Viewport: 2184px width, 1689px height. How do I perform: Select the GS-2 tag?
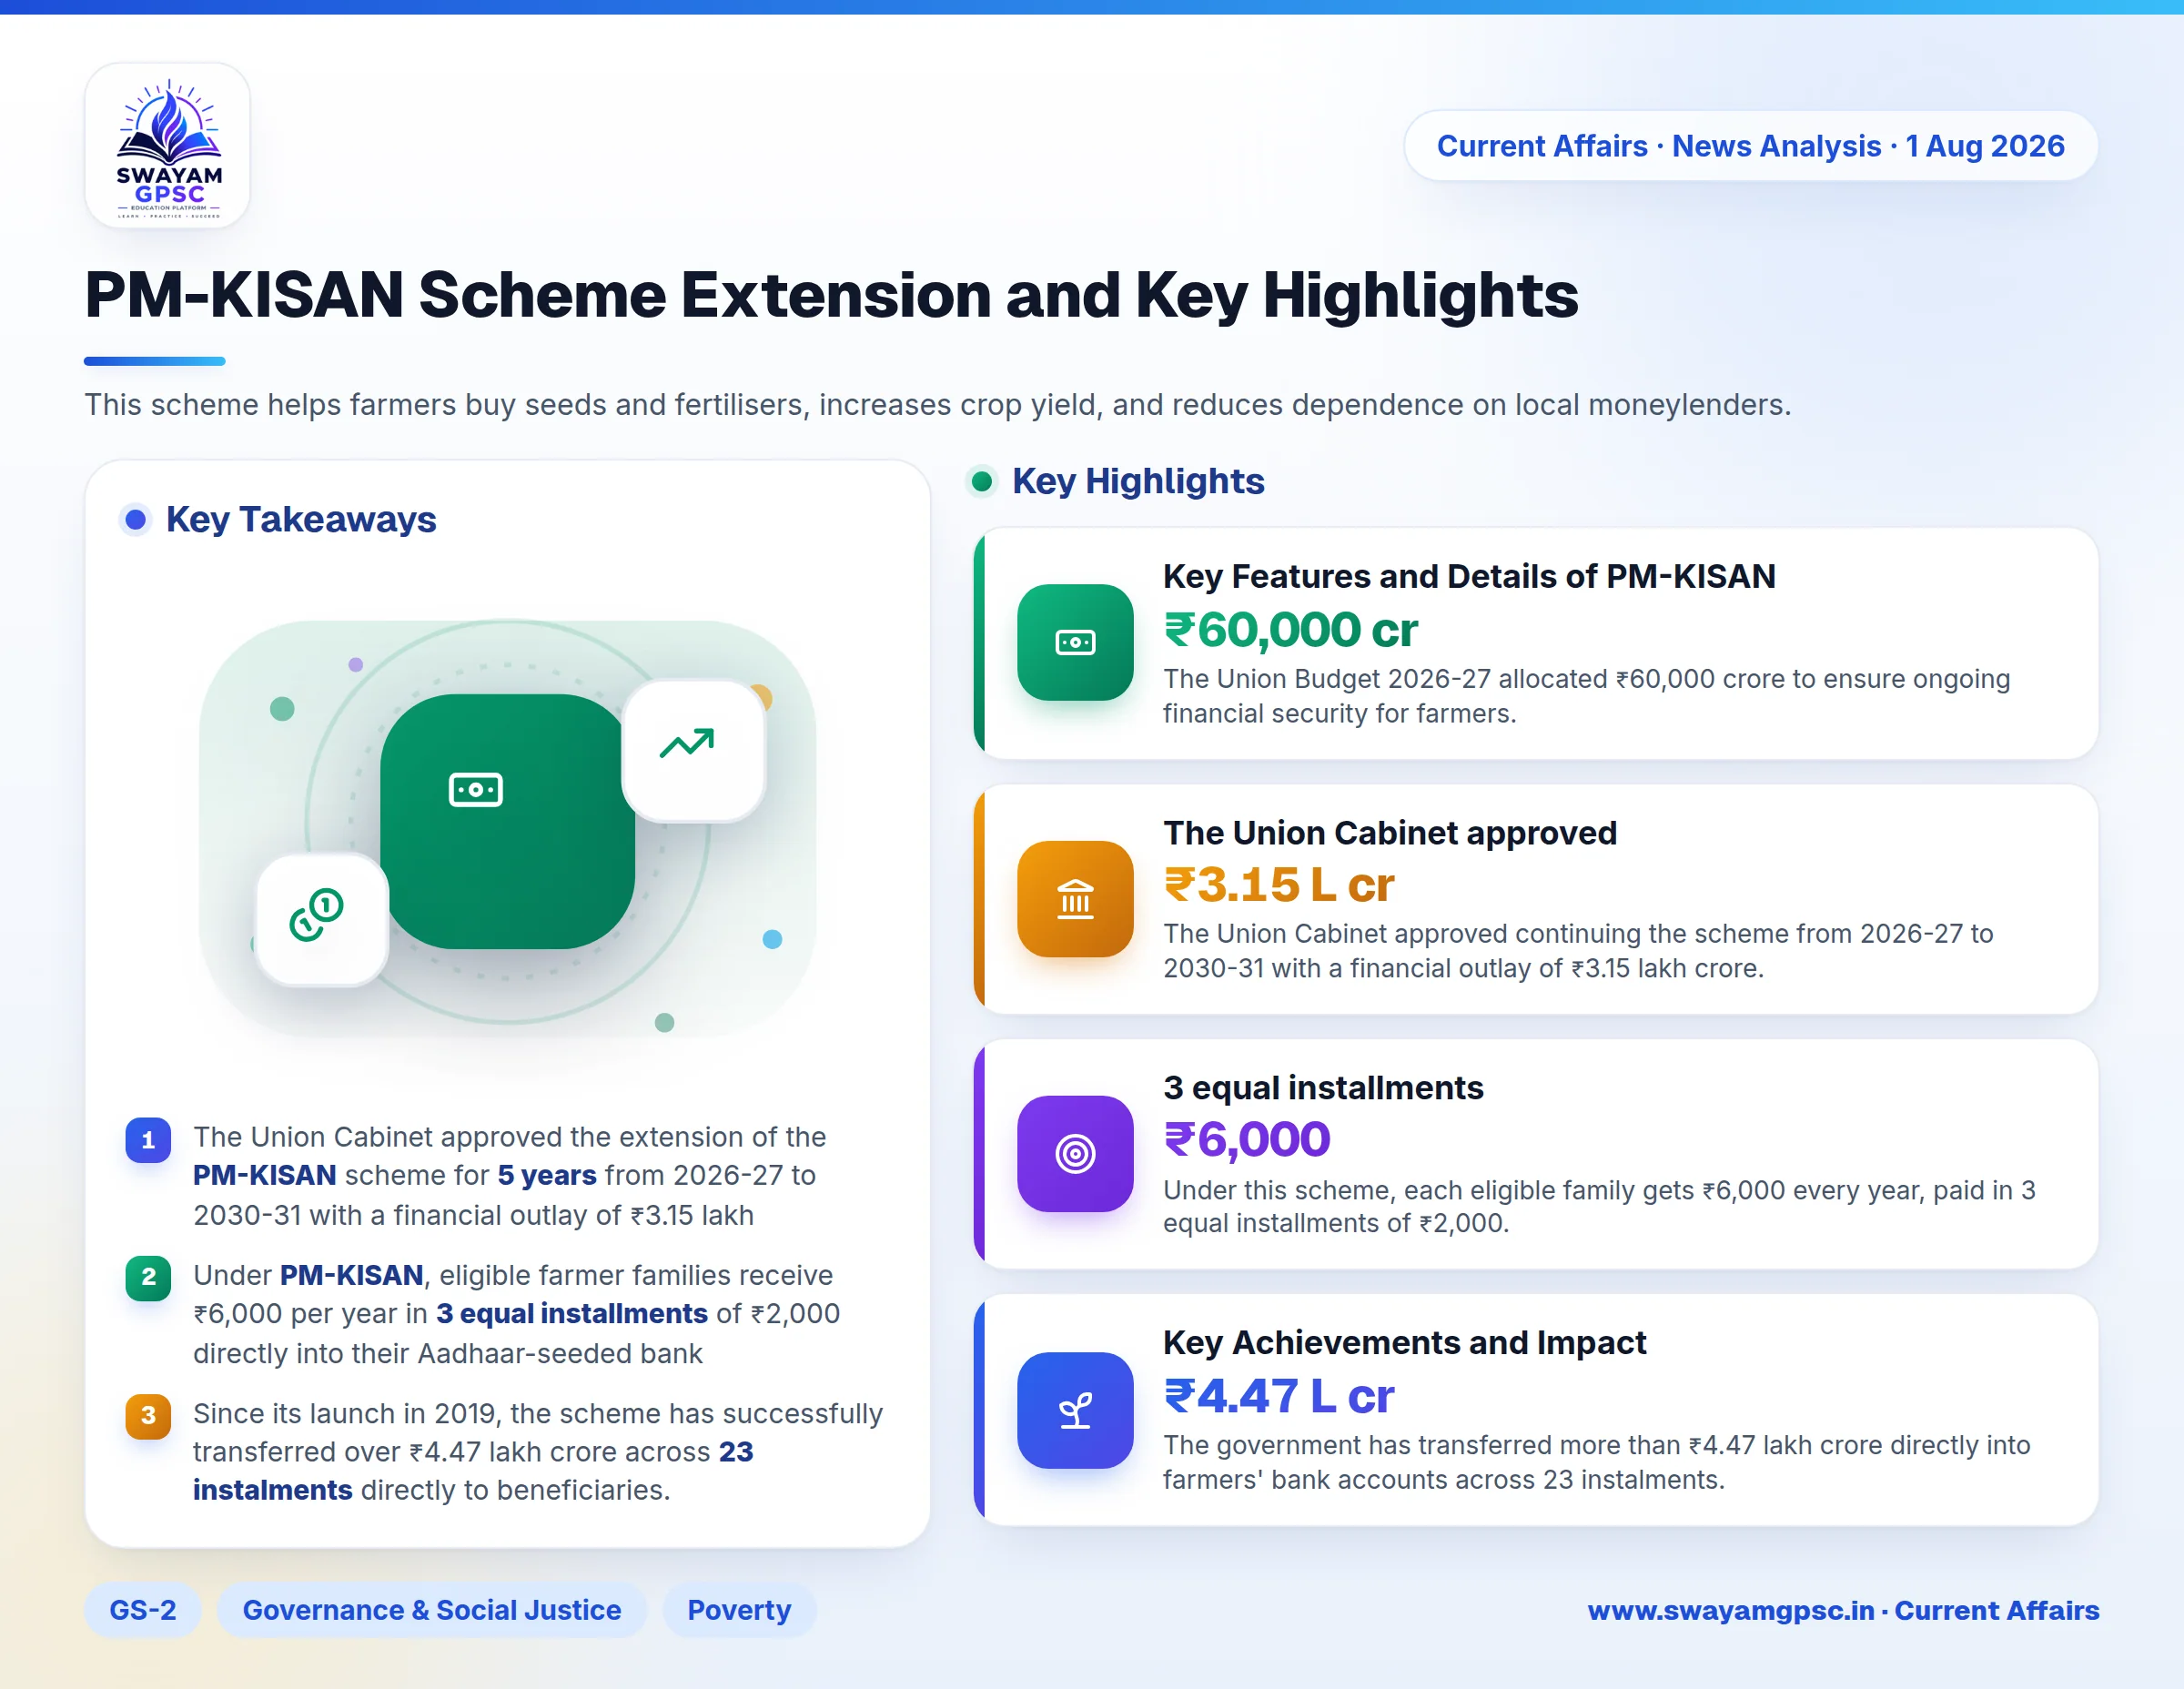(143, 1610)
